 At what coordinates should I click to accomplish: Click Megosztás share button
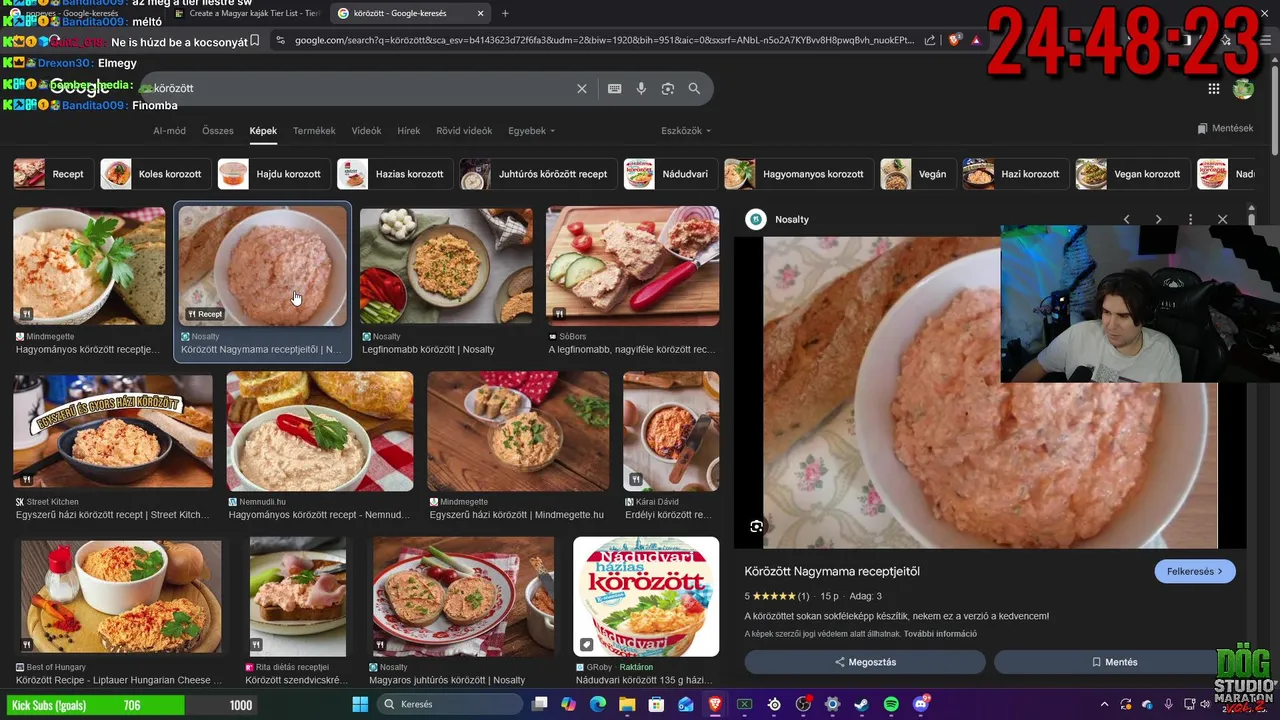point(865,662)
